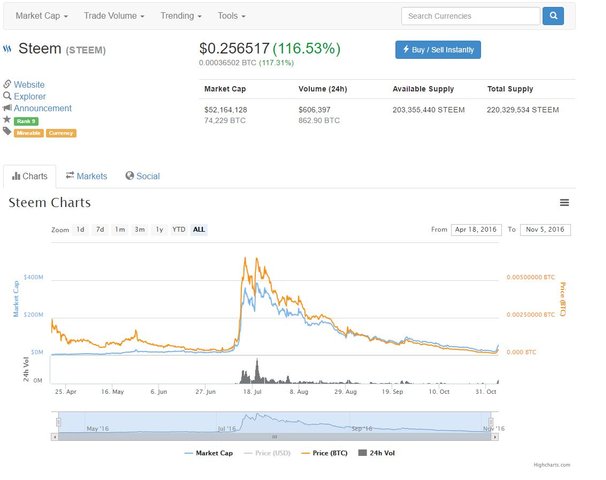Focus the Search Currencies input field
The width and height of the screenshot is (606, 480).
470,16
